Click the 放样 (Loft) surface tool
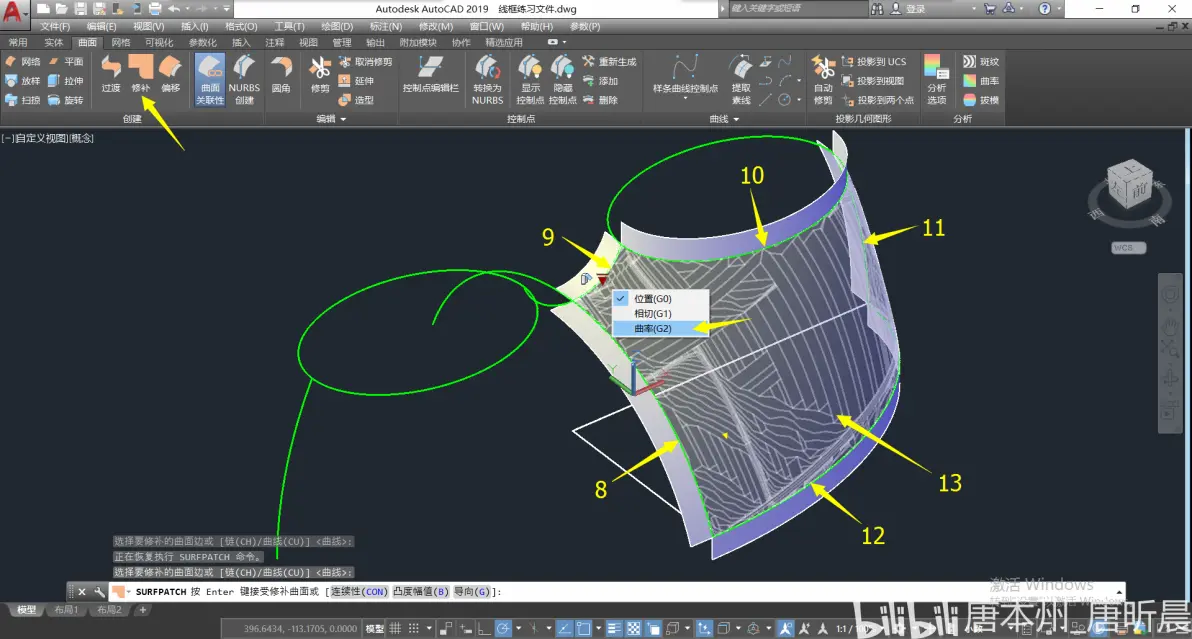The image size is (1192, 639). tap(23, 81)
